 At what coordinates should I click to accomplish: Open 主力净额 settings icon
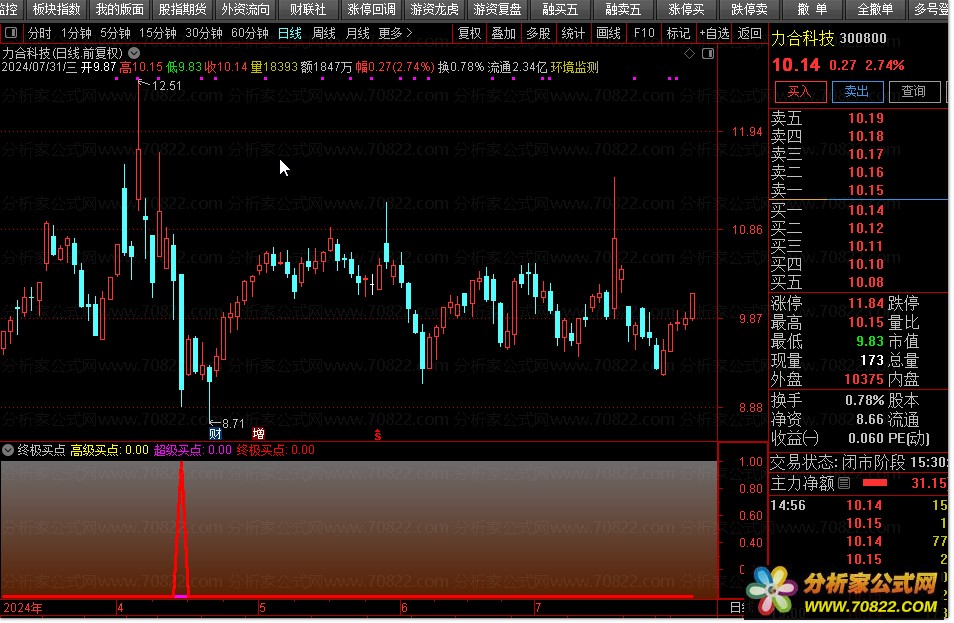tap(844, 483)
